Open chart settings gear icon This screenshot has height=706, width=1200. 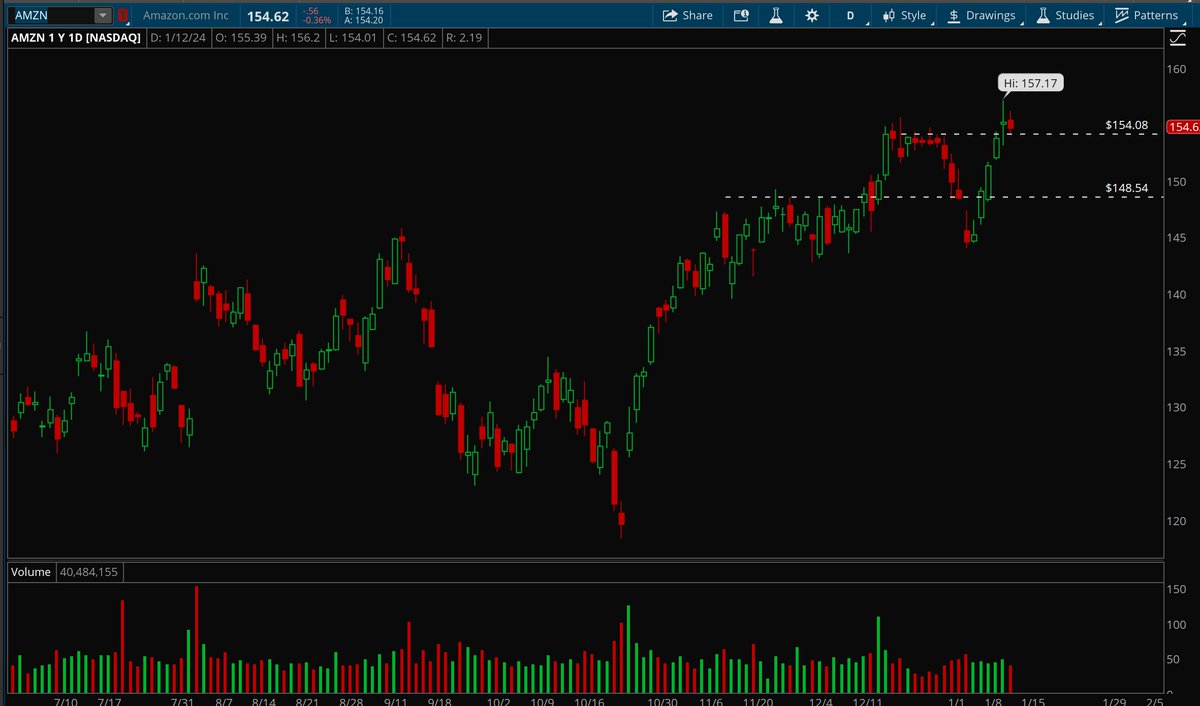(811, 15)
